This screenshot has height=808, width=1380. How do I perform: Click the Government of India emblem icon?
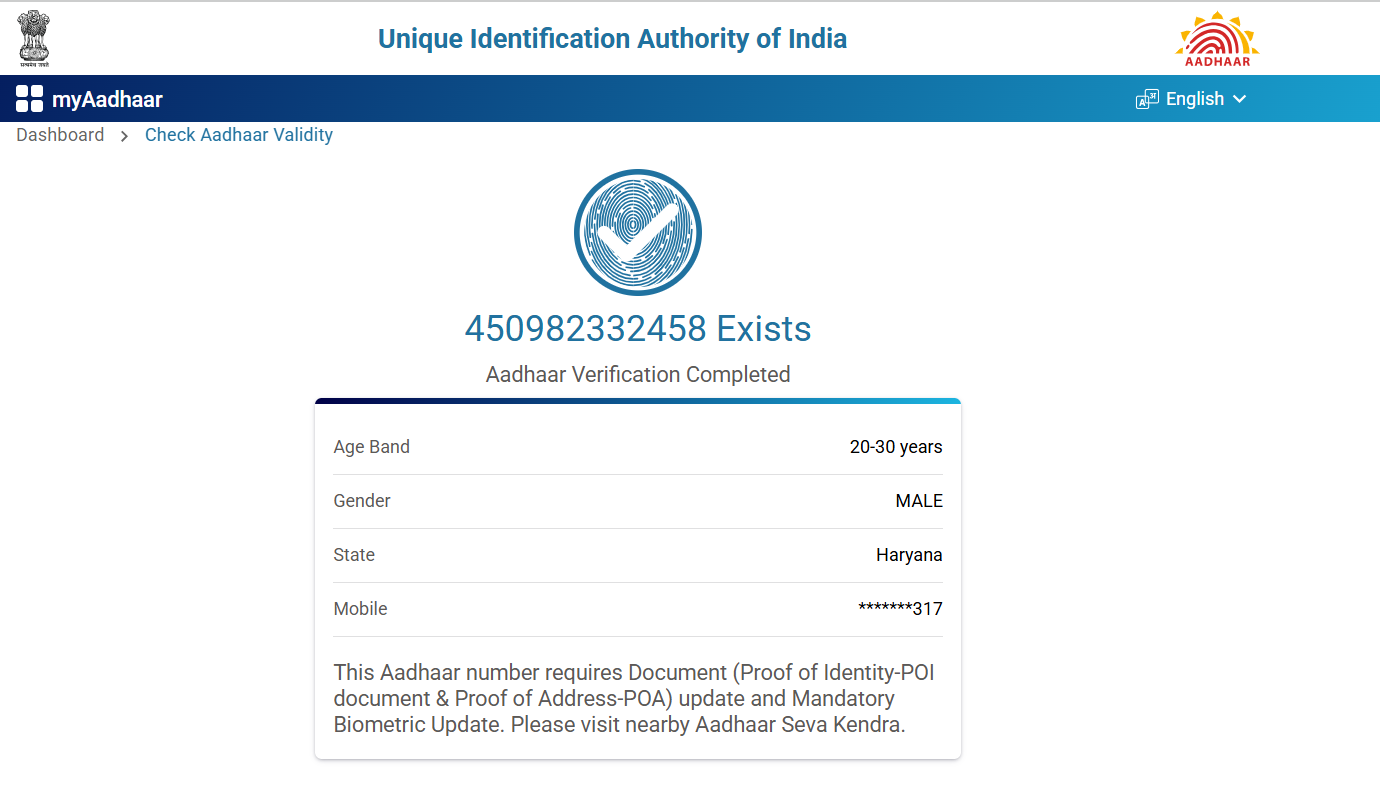coord(34,38)
